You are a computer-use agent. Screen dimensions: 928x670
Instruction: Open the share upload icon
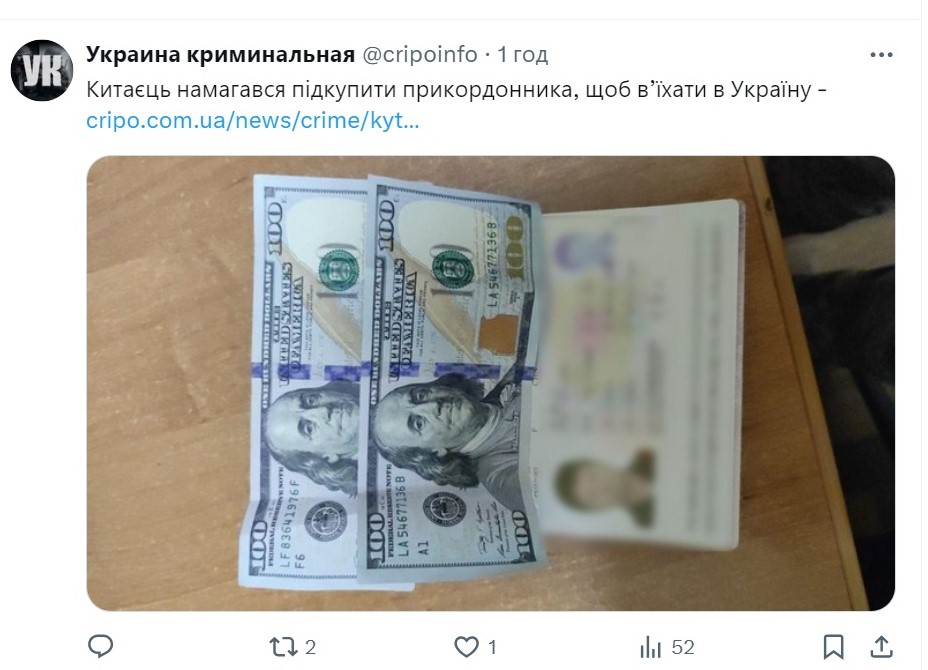point(881,646)
